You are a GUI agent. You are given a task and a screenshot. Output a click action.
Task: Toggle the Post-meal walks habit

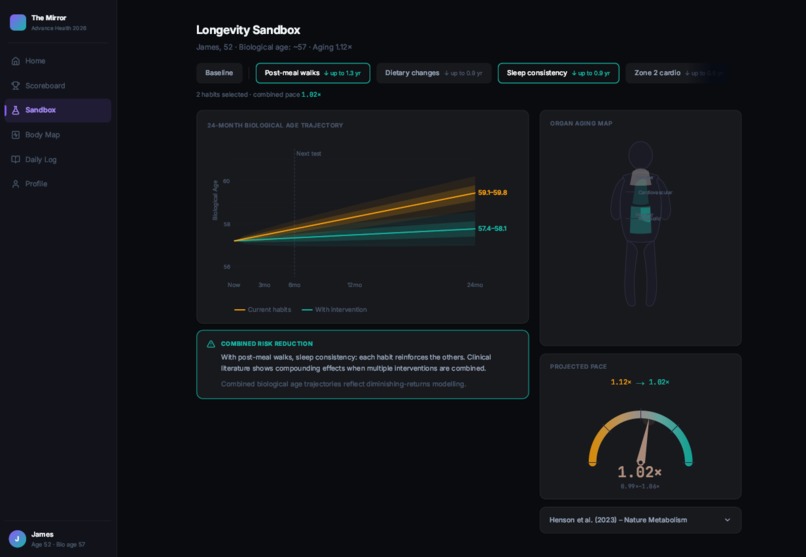click(313, 73)
